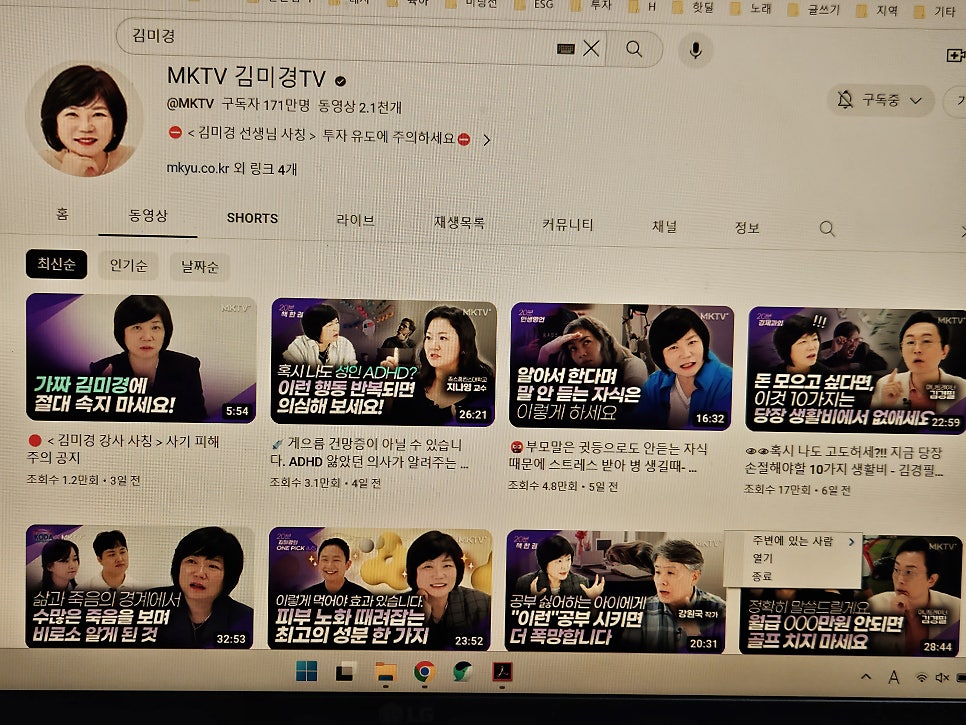Open the 삶과 죽음의 경계에서 thumbnail
966x725 pixels.
139,587
